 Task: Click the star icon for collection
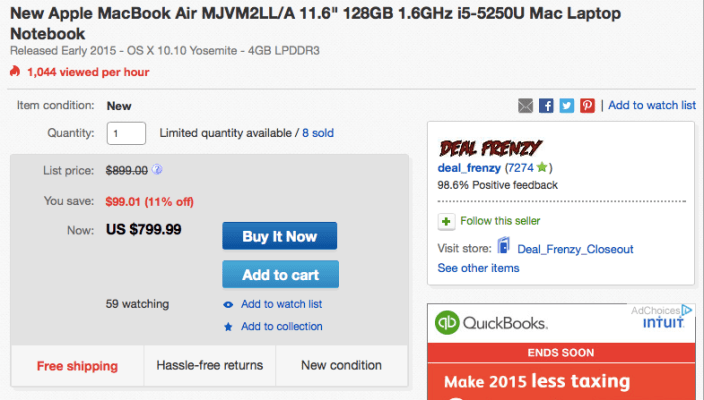pyautogui.click(x=228, y=327)
